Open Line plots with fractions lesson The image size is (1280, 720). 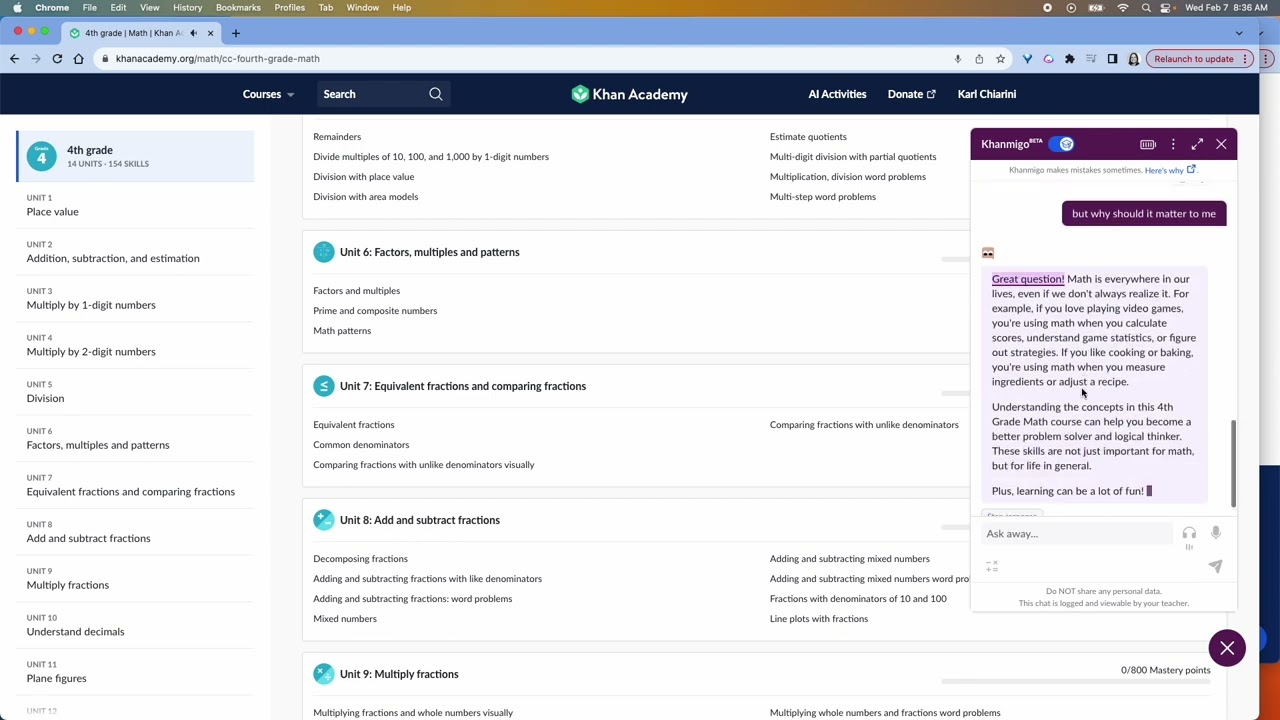tap(819, 619)
